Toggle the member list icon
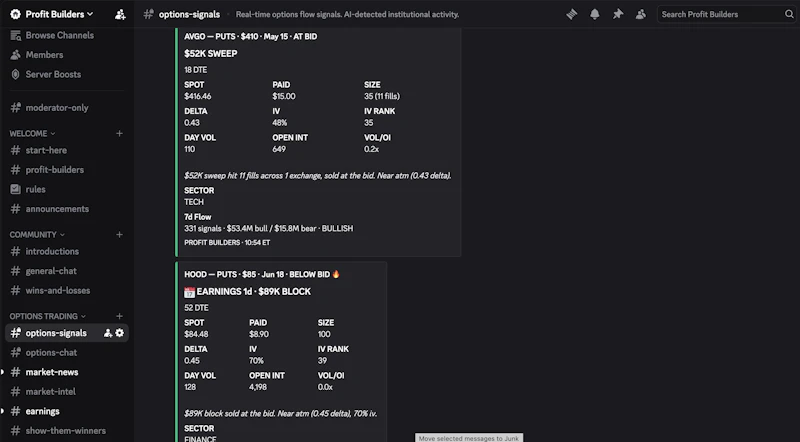Screen dimensions: 800x442 tap(641, 14)
